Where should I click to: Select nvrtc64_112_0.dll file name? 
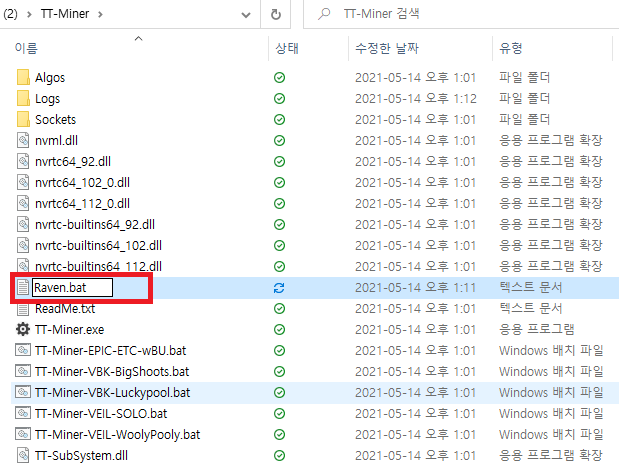point(82,203)
